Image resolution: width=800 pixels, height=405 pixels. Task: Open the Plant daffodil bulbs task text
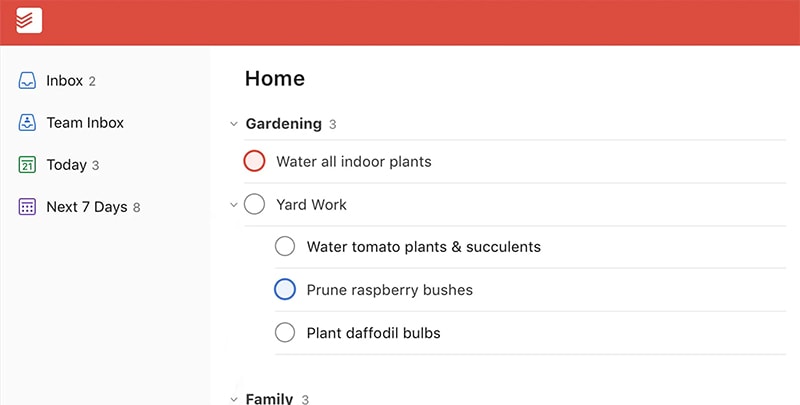373,333
